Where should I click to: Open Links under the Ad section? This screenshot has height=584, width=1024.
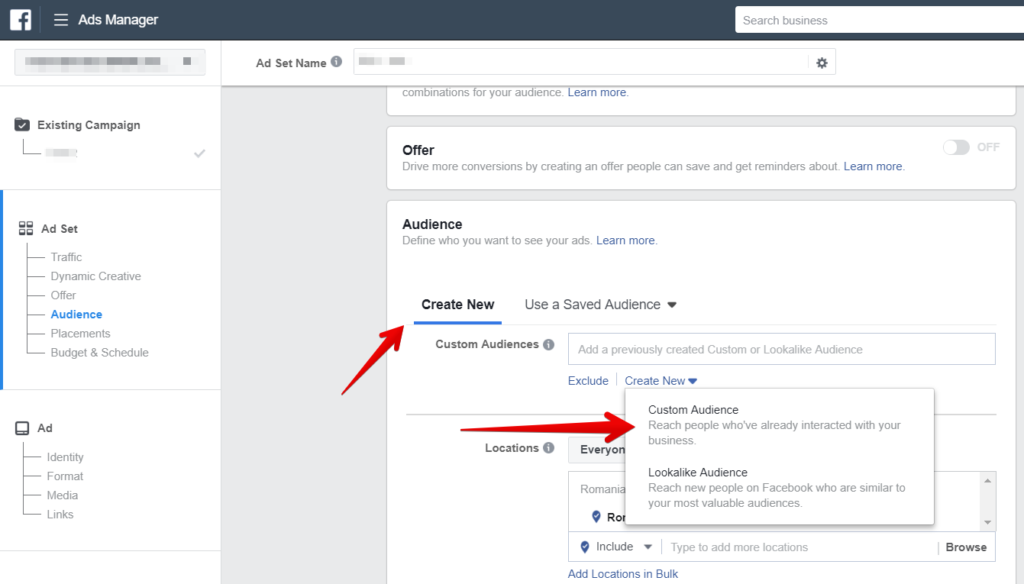tap(60, 514)
